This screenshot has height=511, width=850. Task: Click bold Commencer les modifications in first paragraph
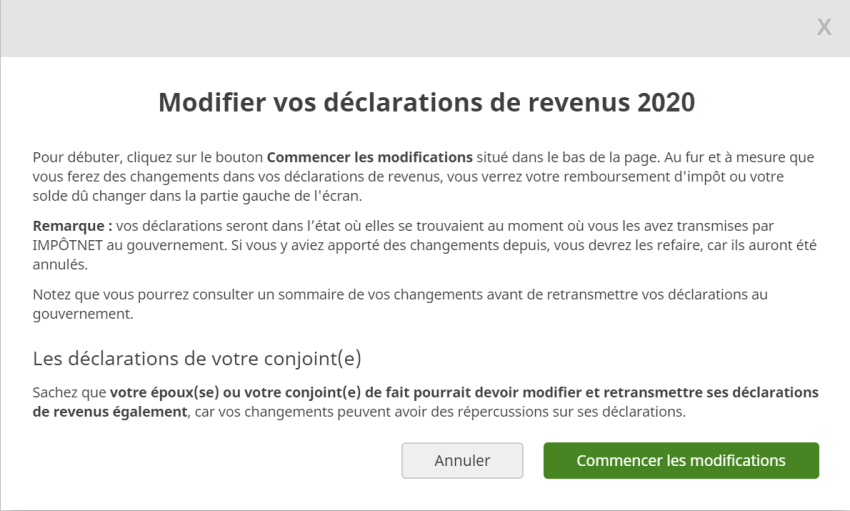click(369, 157)
